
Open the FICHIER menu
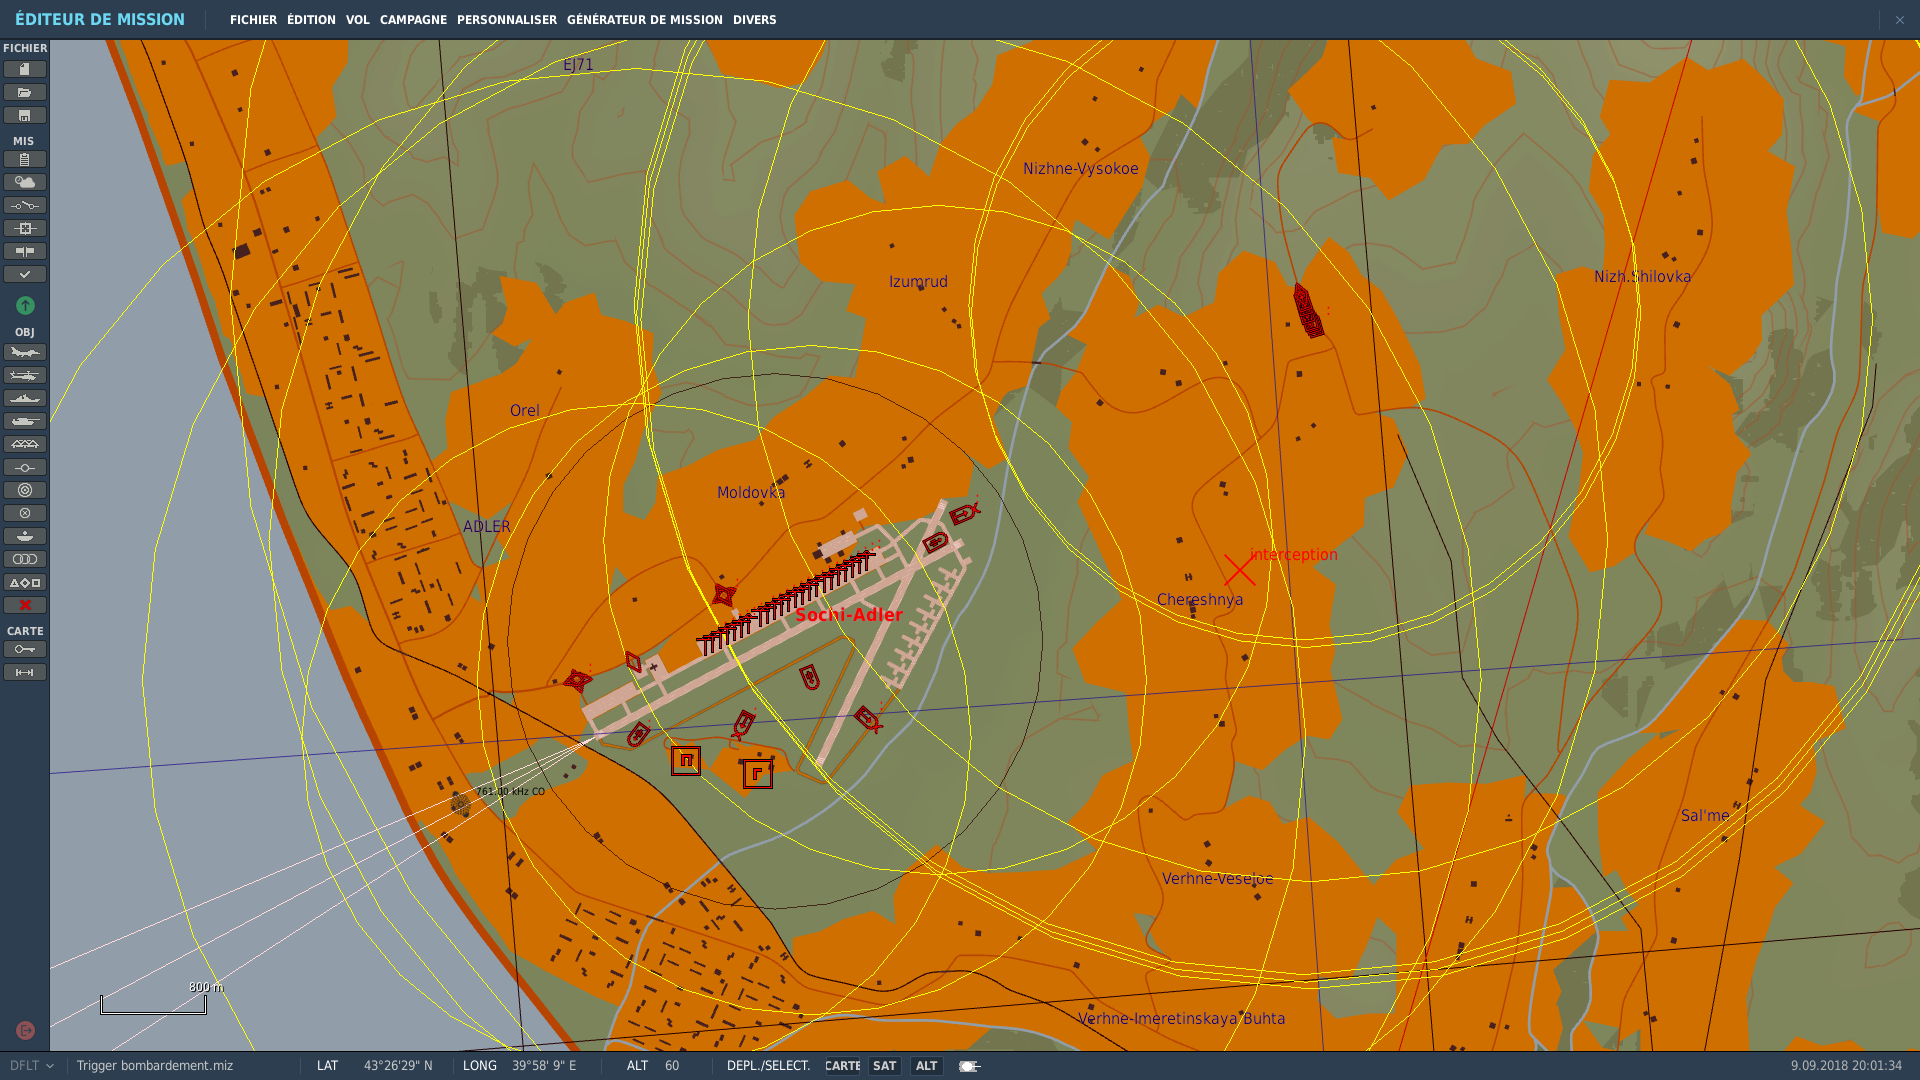coord(253,20)
